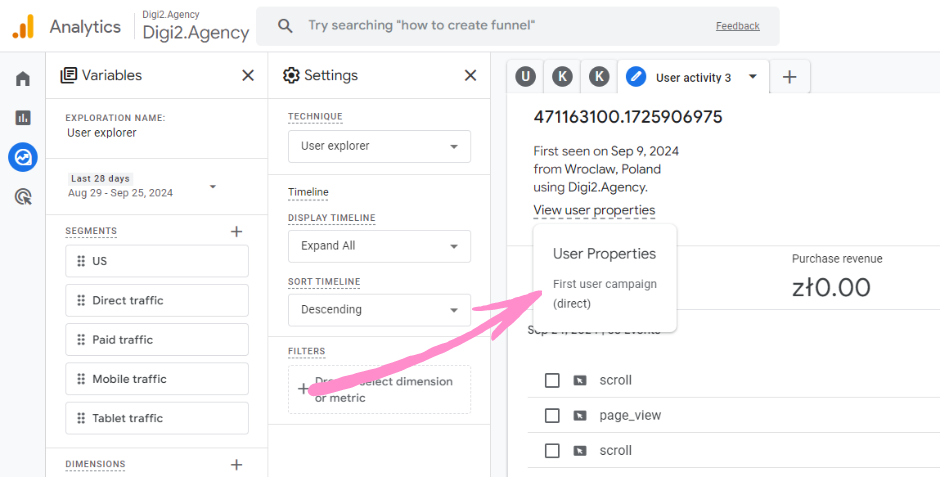Grab the Tablet traffic drag handle
The image size is (940, 478).
[x=81, y=418]
